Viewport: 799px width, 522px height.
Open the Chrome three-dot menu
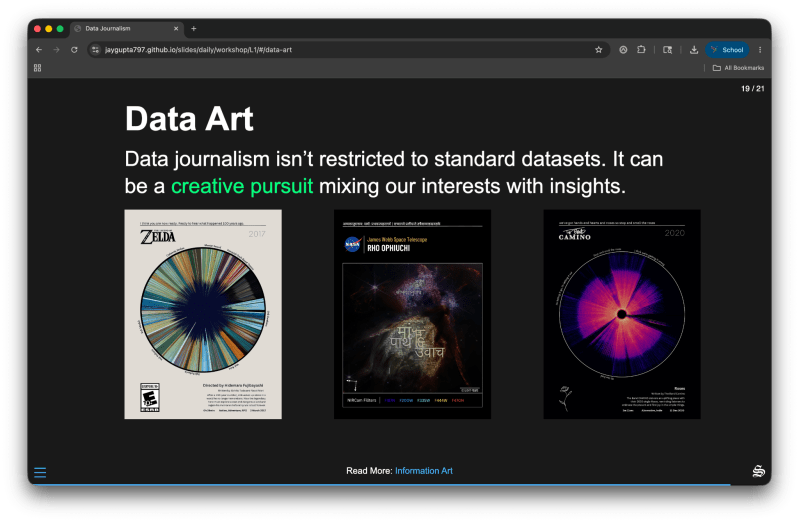click(760, 49)
